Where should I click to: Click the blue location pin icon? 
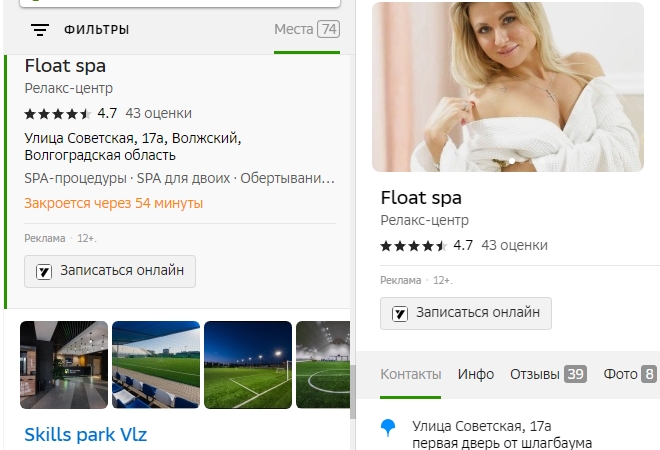click(x=389, y=429)
